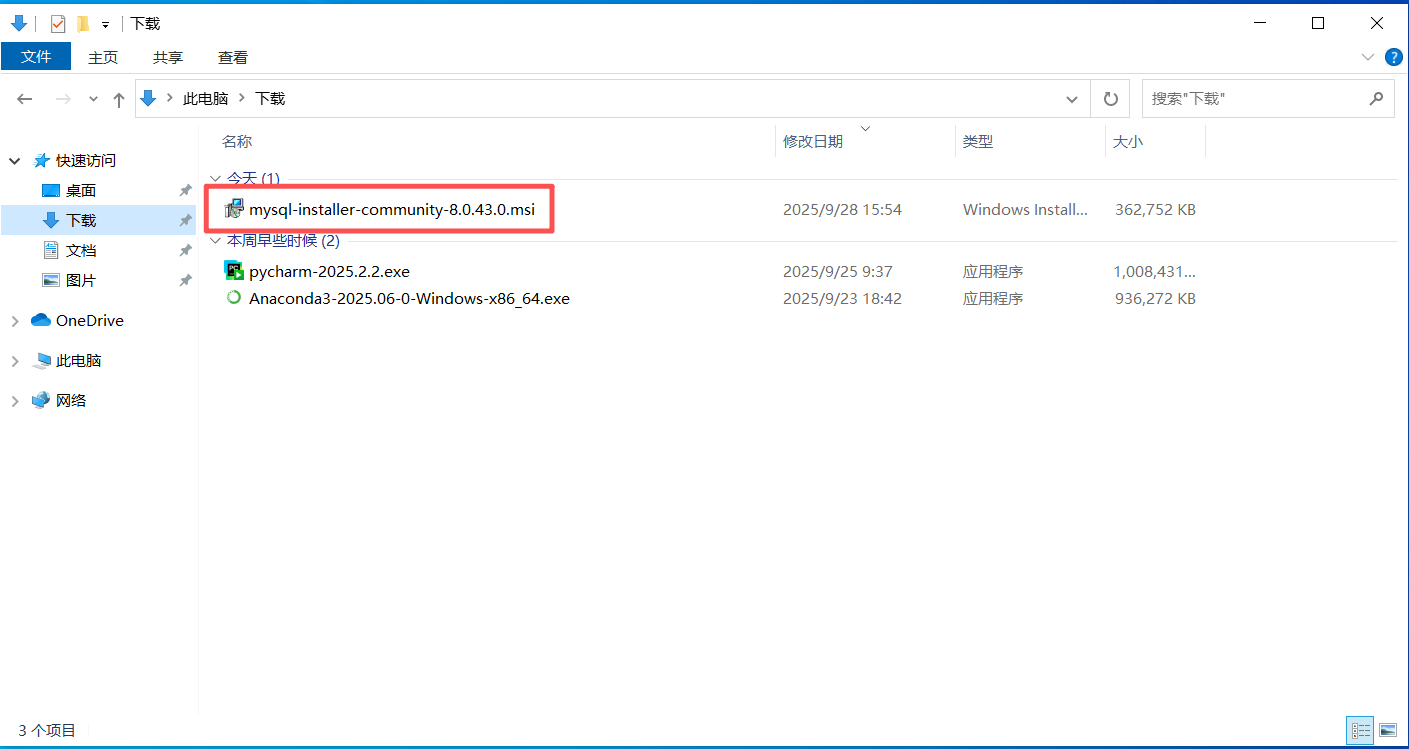Open 桌面 in the navigation pane
The image size is (1409, 749).
click(x=81, y=190)
